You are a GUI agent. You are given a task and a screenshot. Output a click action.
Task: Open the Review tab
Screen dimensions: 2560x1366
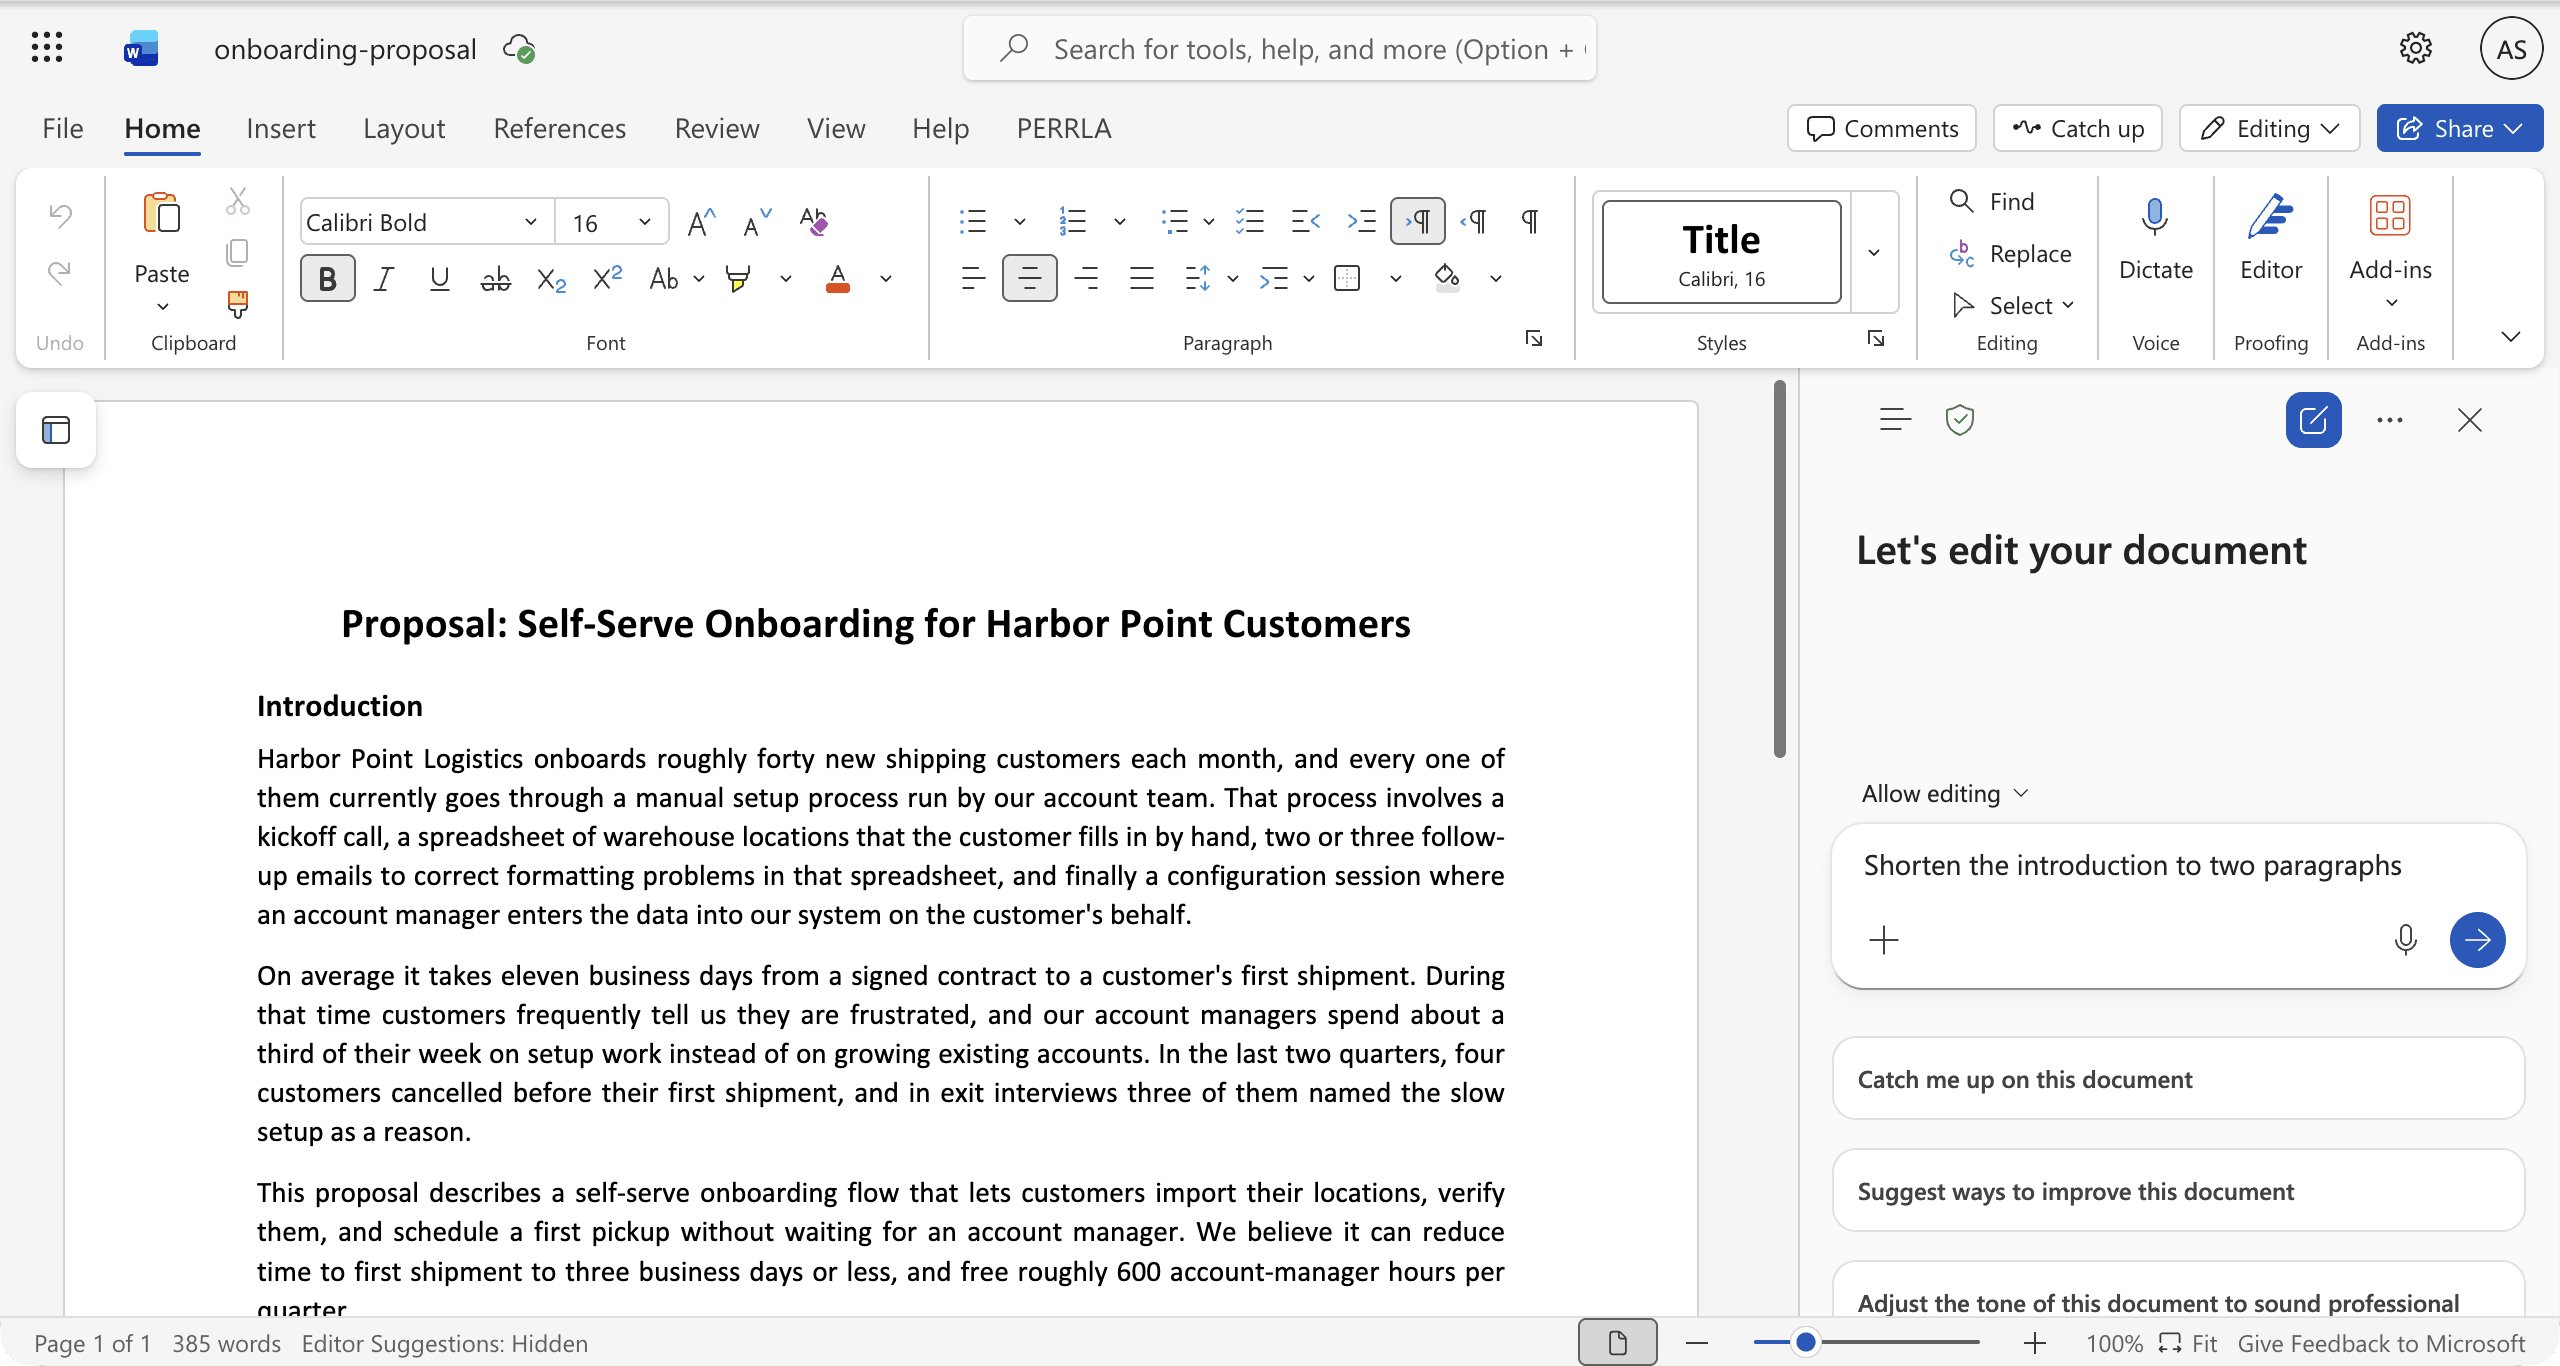pyautogui.click(x=717, y=128)
